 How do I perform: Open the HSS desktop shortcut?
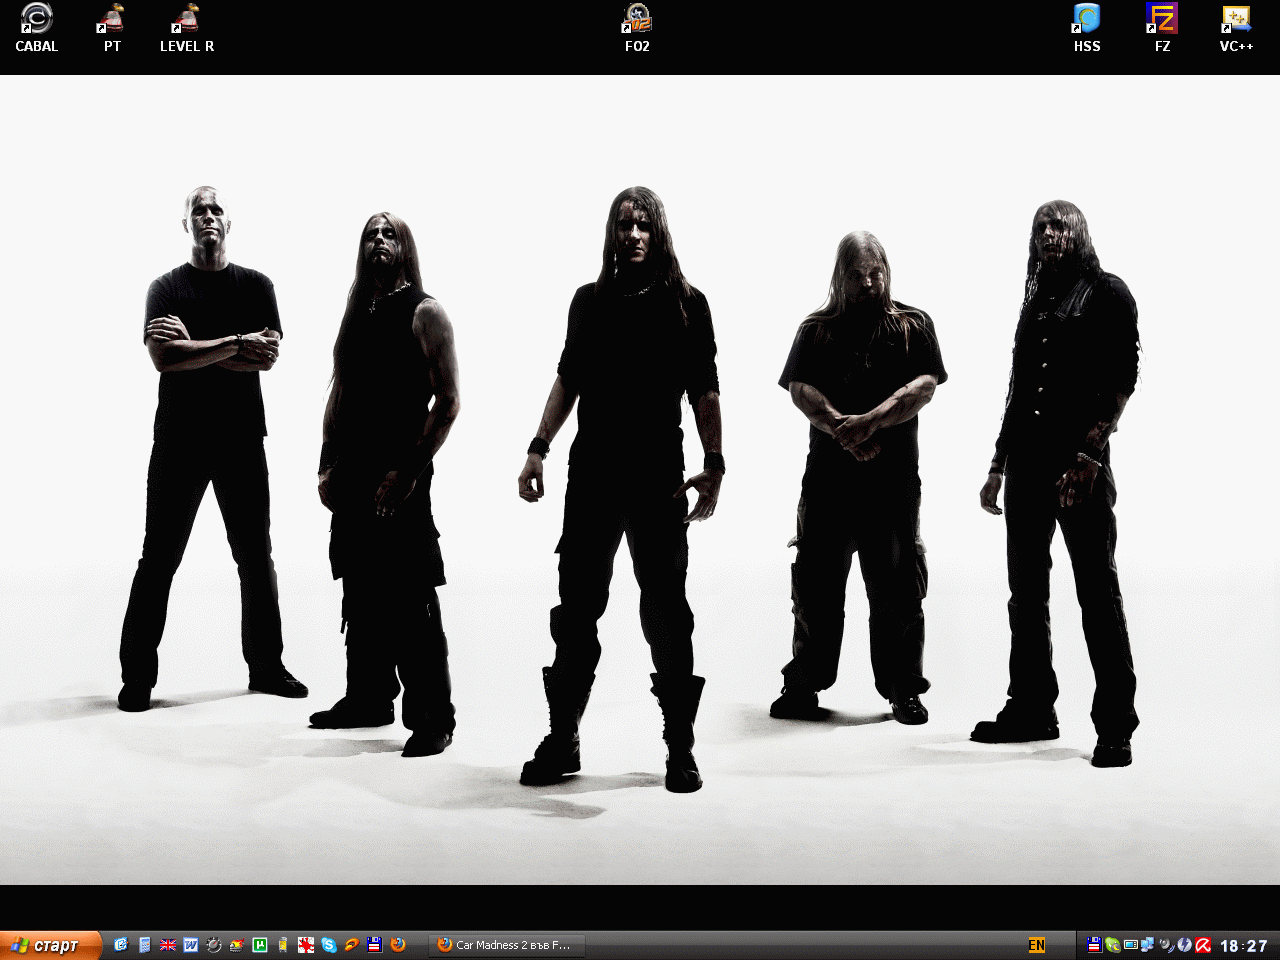tap(1086, 28)
